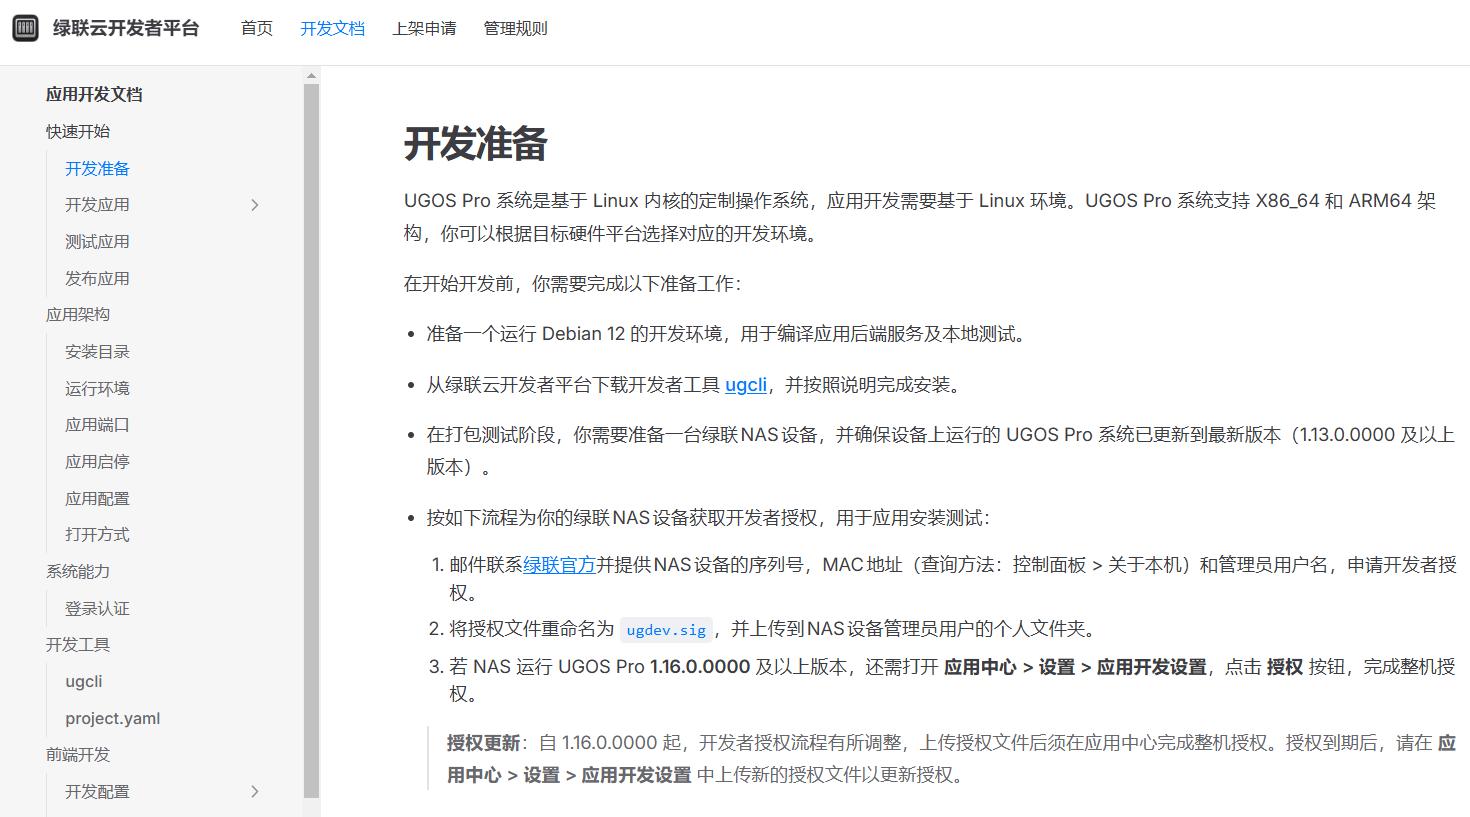Open 安装目录 sidebar page
1470x817 pixels.
[x=98, y=351]
